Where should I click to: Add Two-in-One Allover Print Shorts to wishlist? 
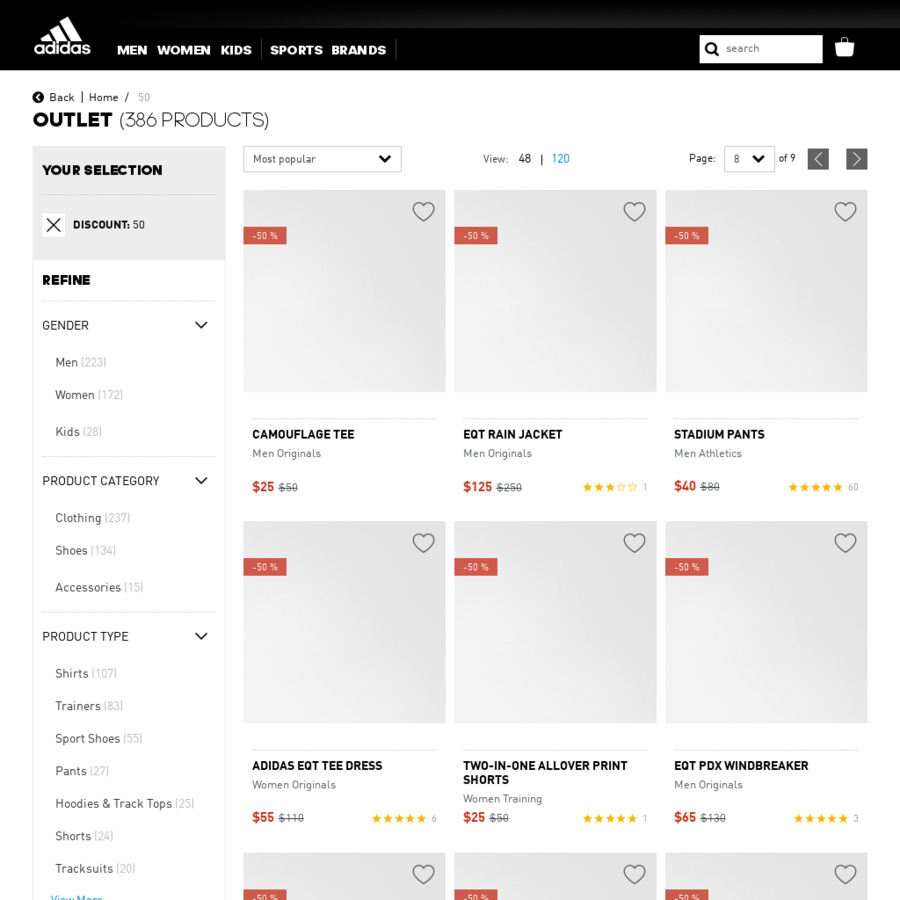634,543
